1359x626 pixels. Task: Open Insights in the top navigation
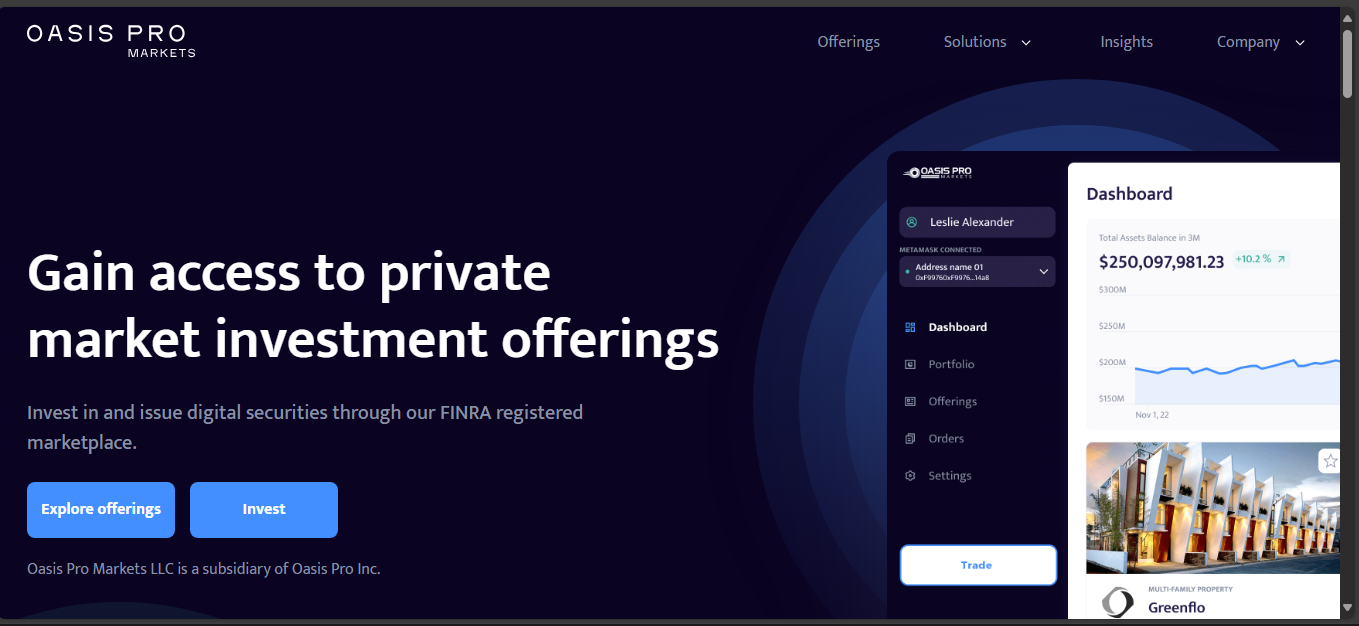1126,42
